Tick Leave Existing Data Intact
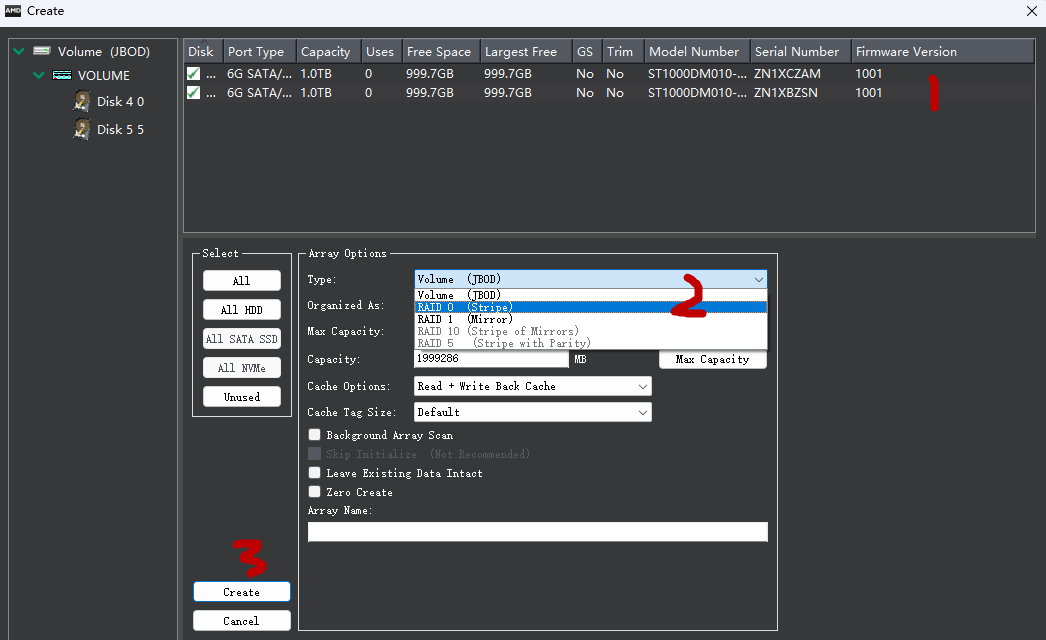1046x640 pixels. coord(314,472)
